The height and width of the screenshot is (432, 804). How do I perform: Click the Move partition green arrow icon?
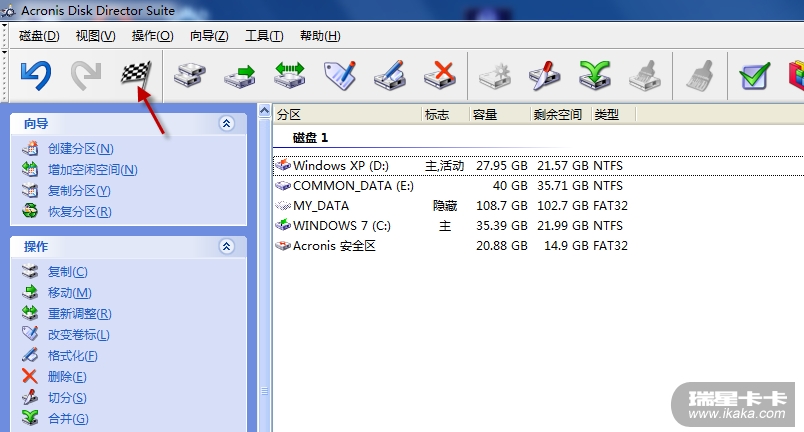pyautogui.click(x=239, y=75)
